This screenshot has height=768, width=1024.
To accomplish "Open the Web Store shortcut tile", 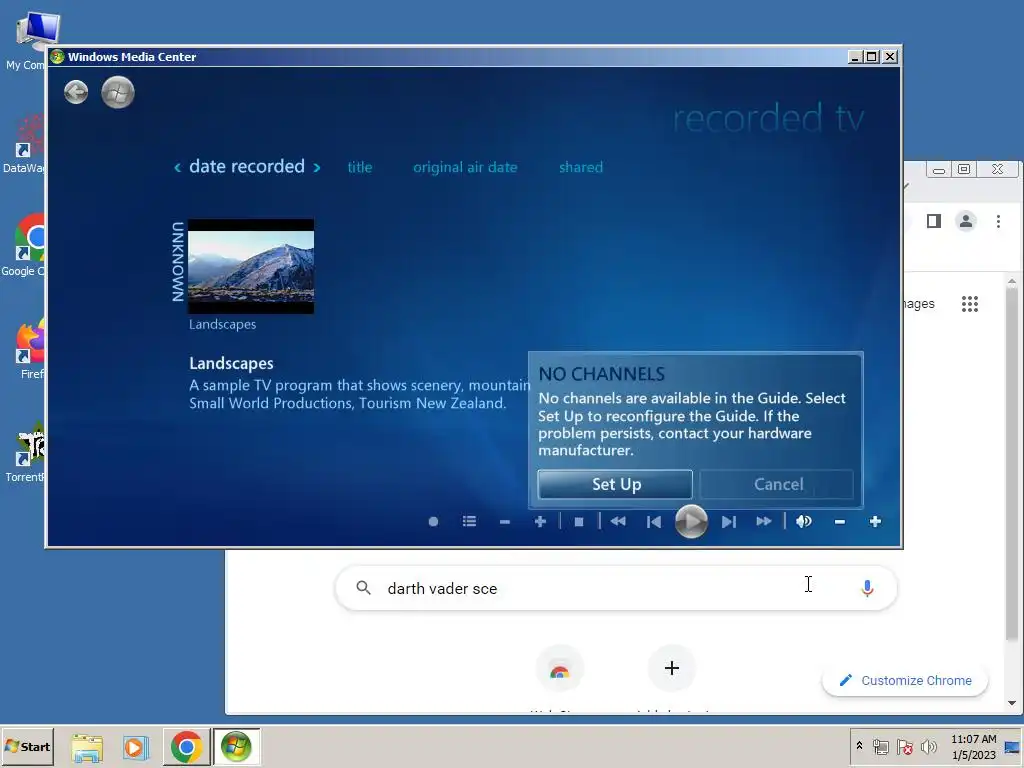I will coord(559,668).
